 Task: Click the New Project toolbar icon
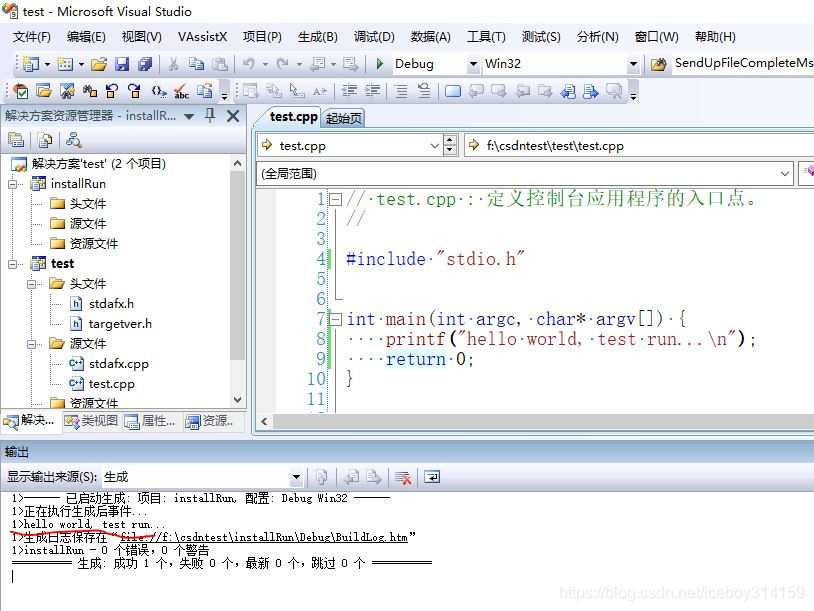tap(31, 64)
